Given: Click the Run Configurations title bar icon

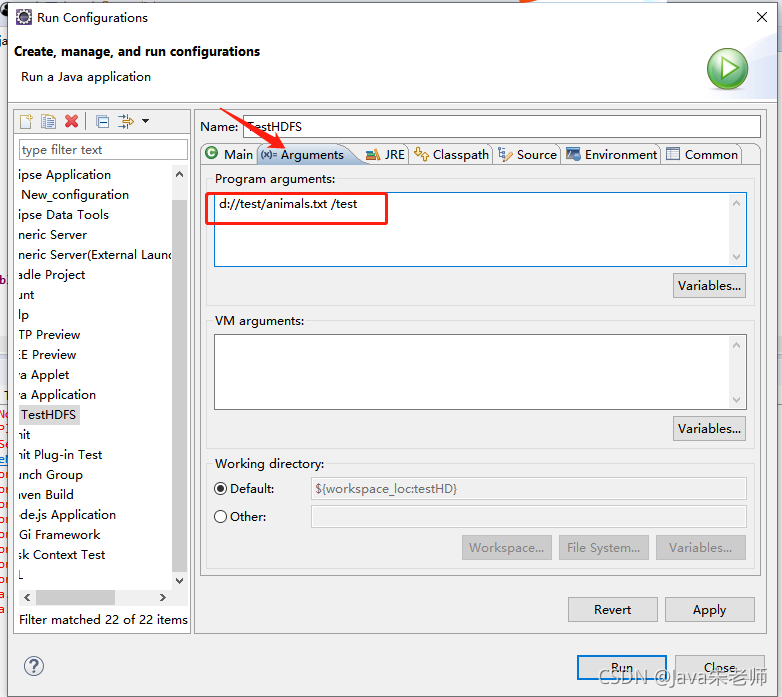Looking at the screenshot, I should click(x=23, y=17).
